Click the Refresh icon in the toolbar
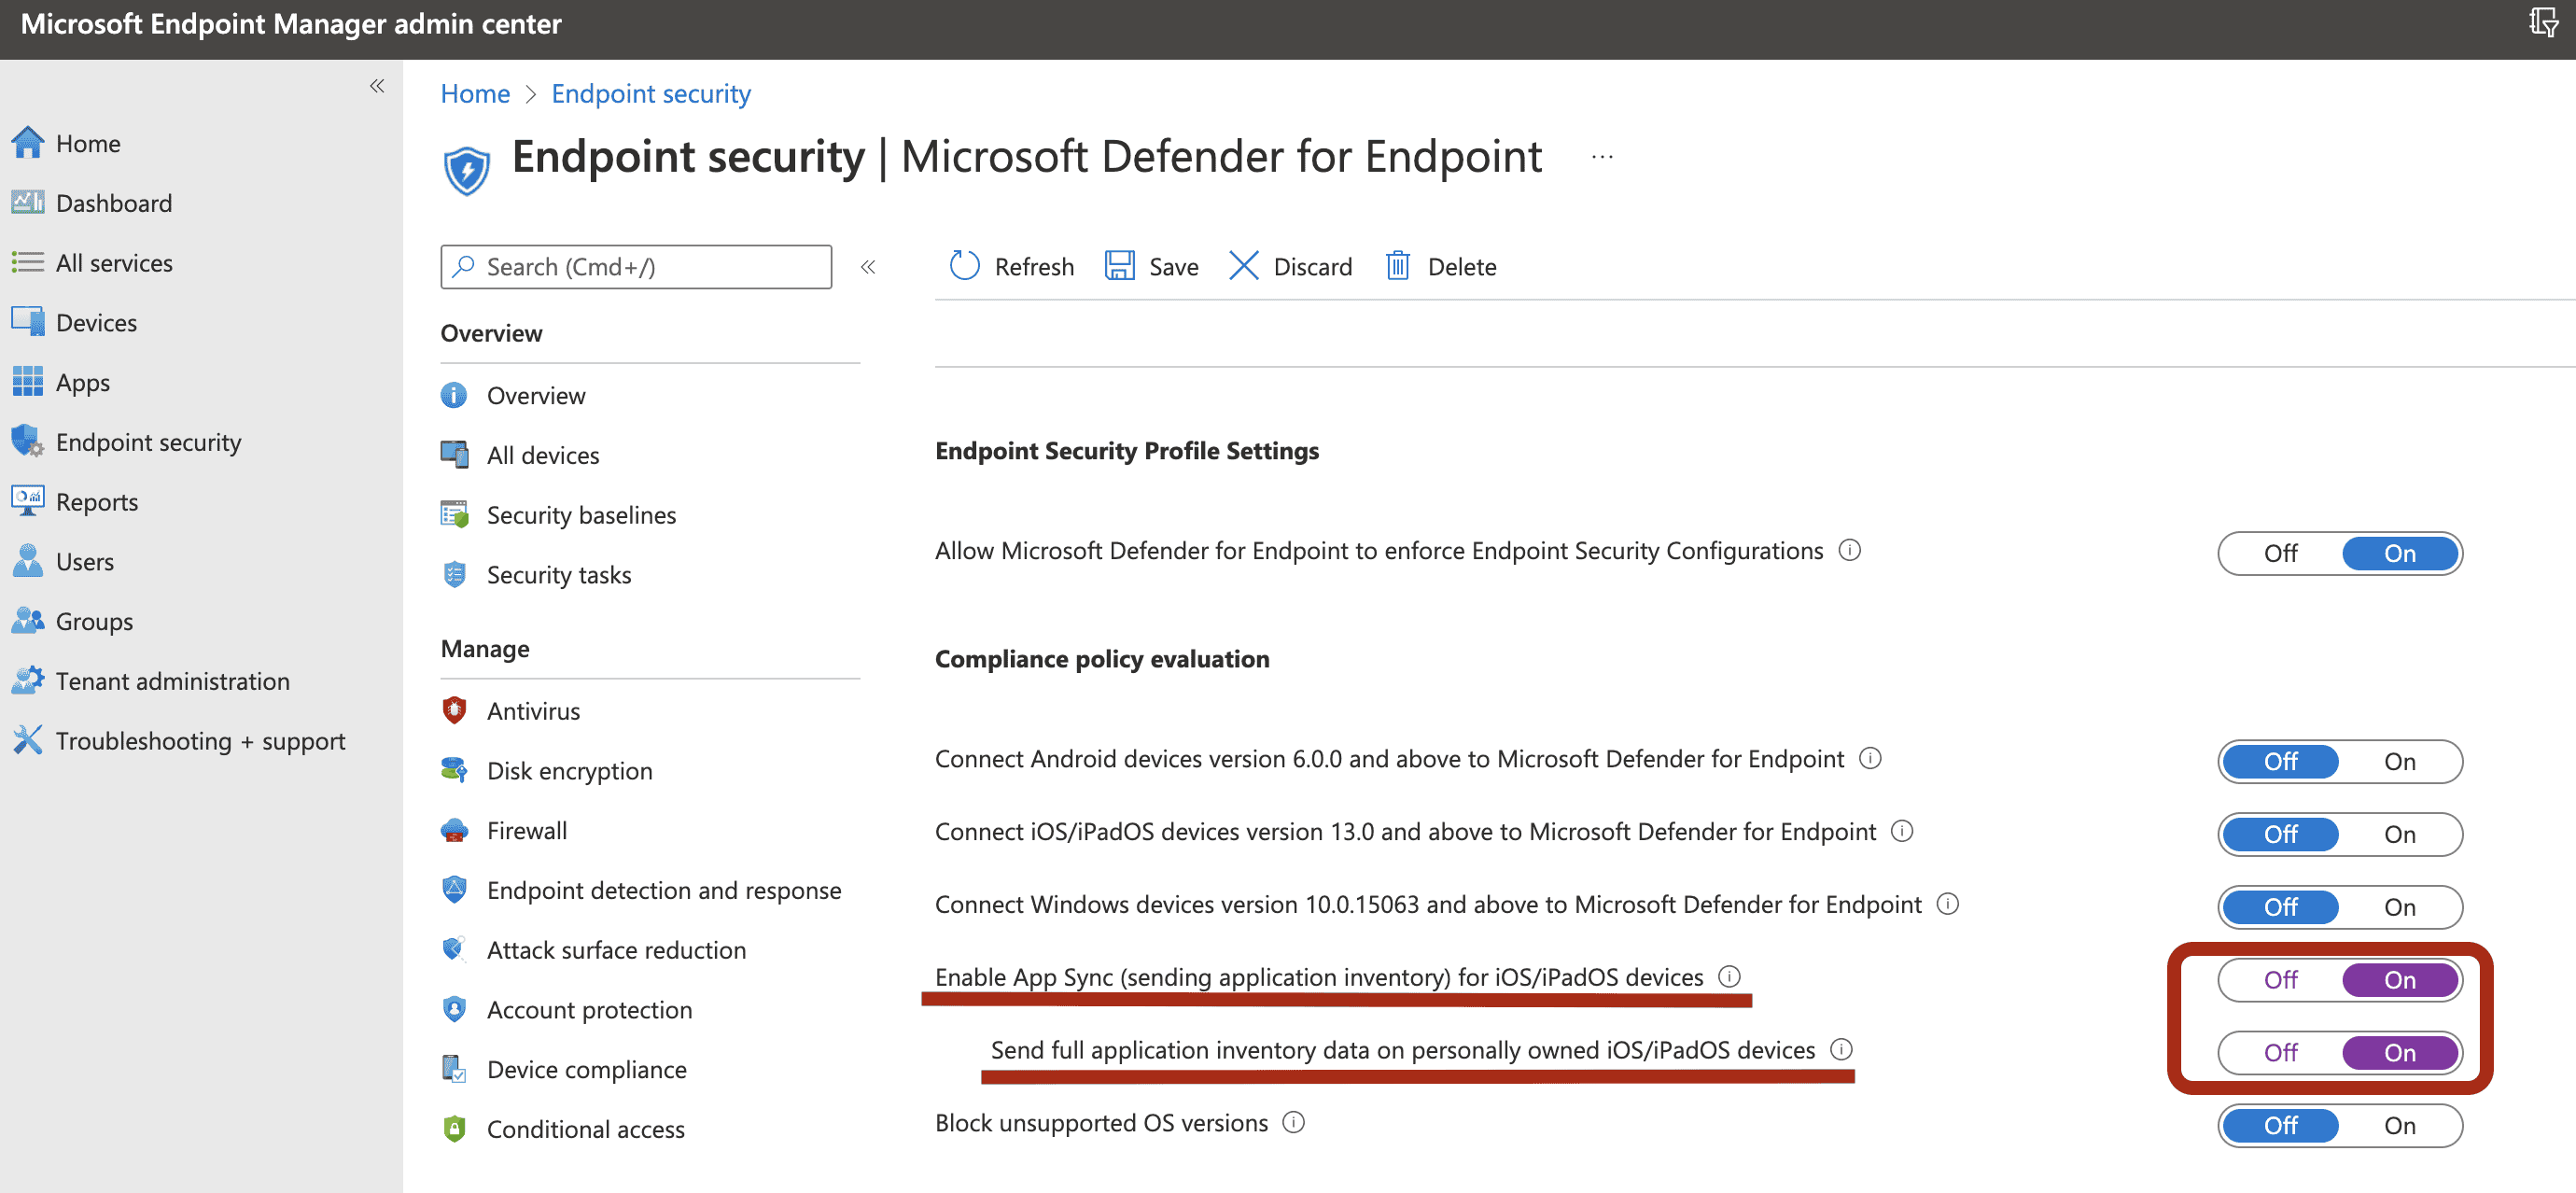 pyautogui.click(x=964, y=266)
